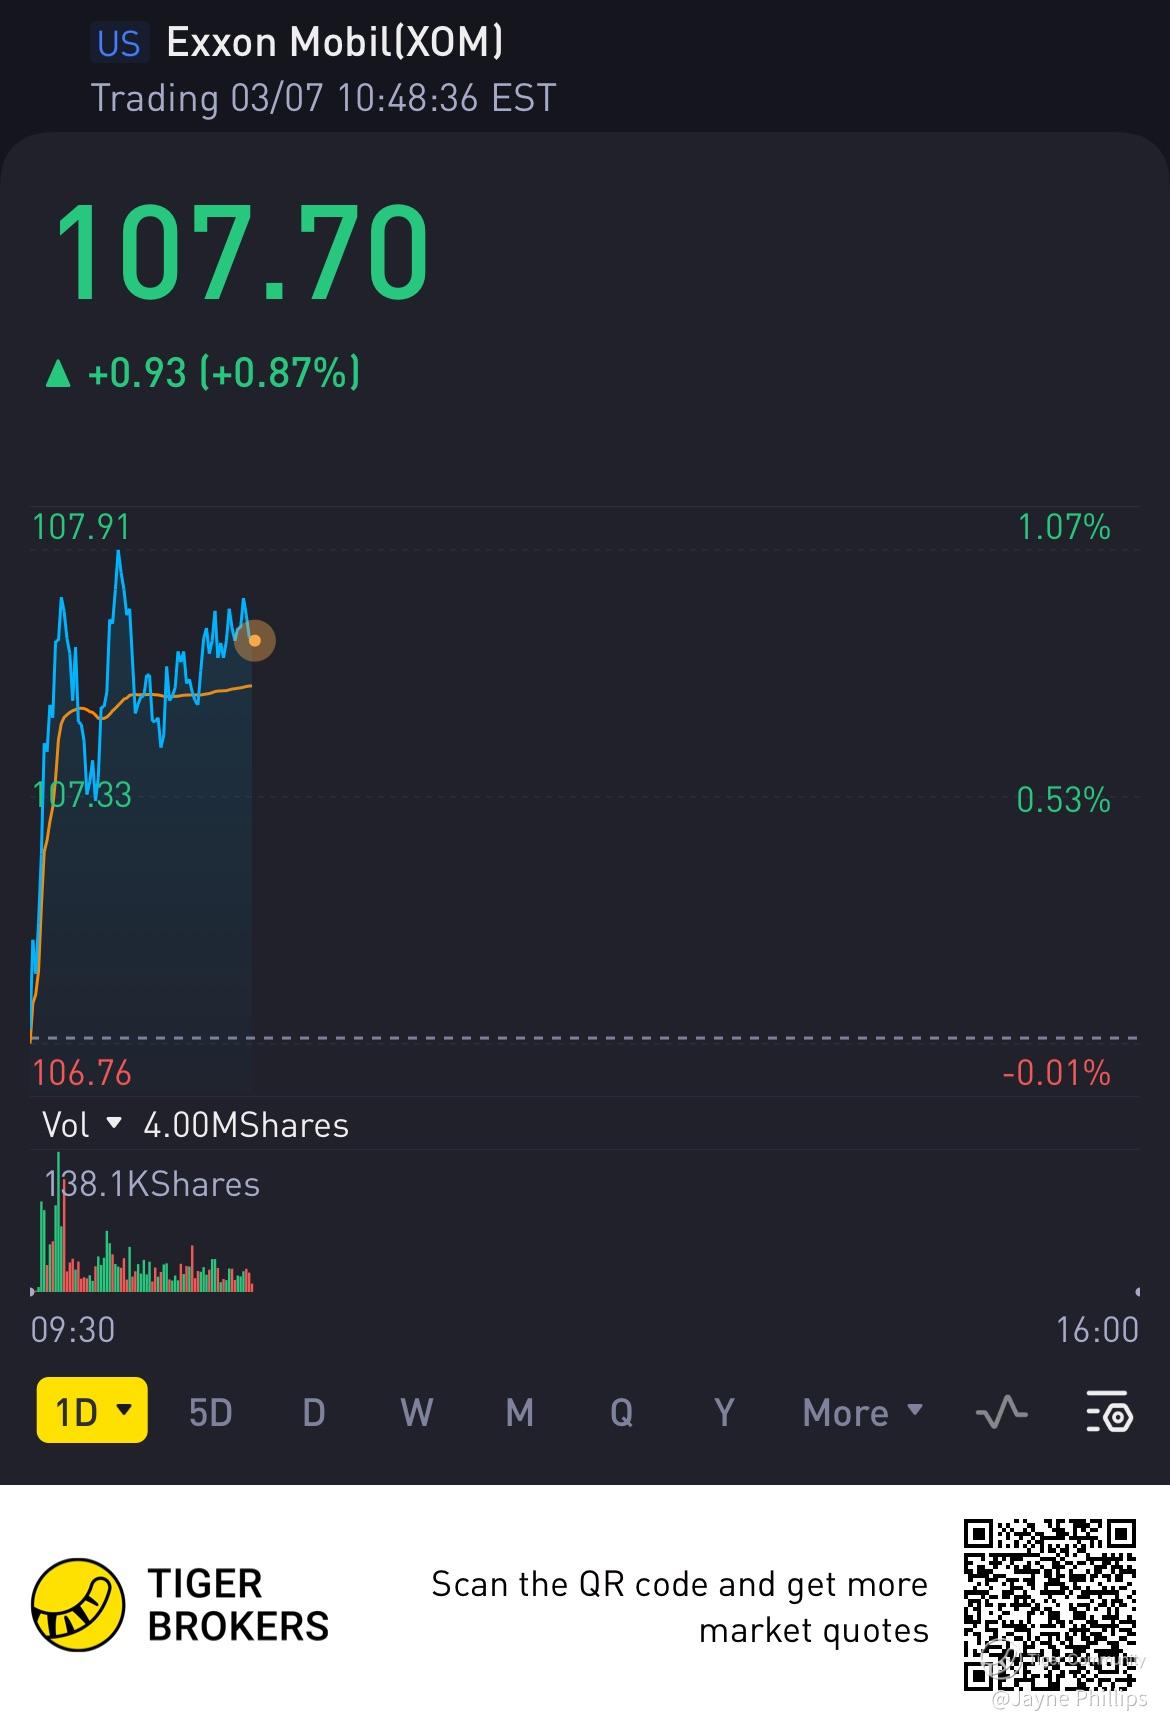Expand the 1D timeframe dropdown
Viewport: 1170px width, 1725px height.
[x=92, y=1410]
